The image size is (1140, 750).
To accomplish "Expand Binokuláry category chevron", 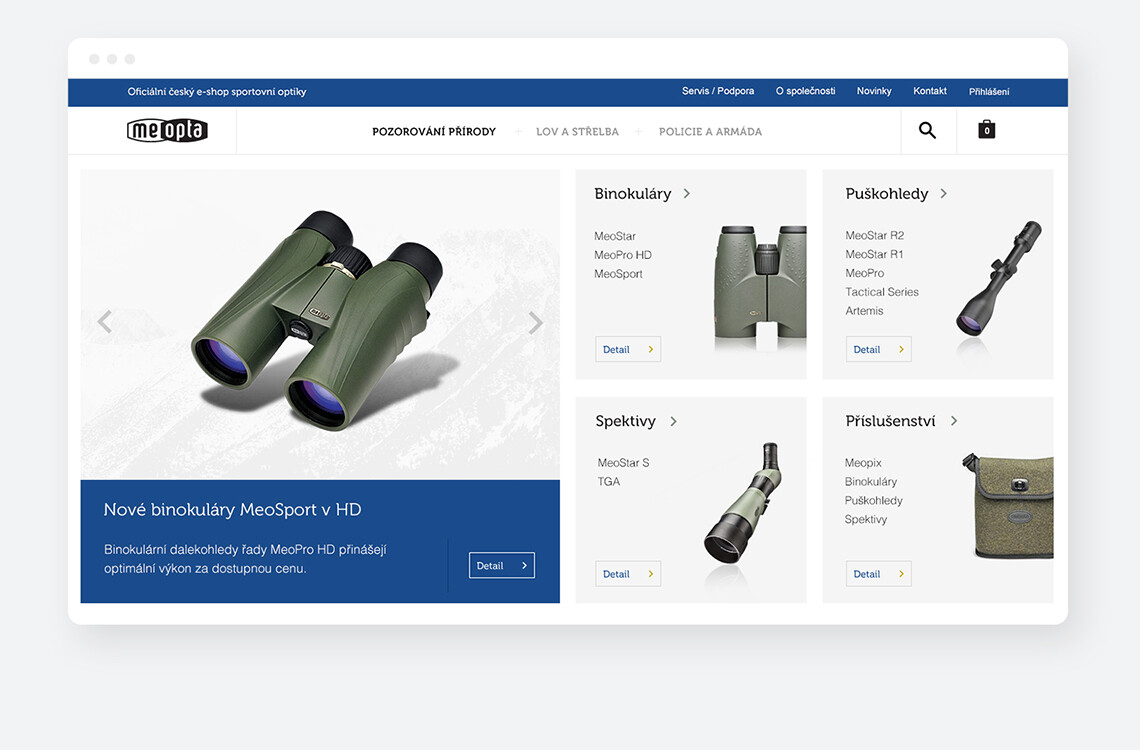I will [x=687, y=194].
